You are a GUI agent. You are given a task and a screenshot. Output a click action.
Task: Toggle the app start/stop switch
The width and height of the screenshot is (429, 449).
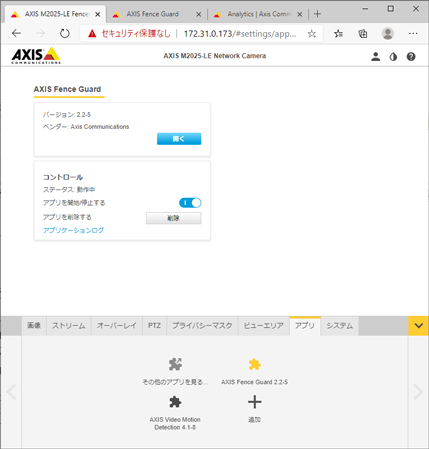[x=190, y=203]
